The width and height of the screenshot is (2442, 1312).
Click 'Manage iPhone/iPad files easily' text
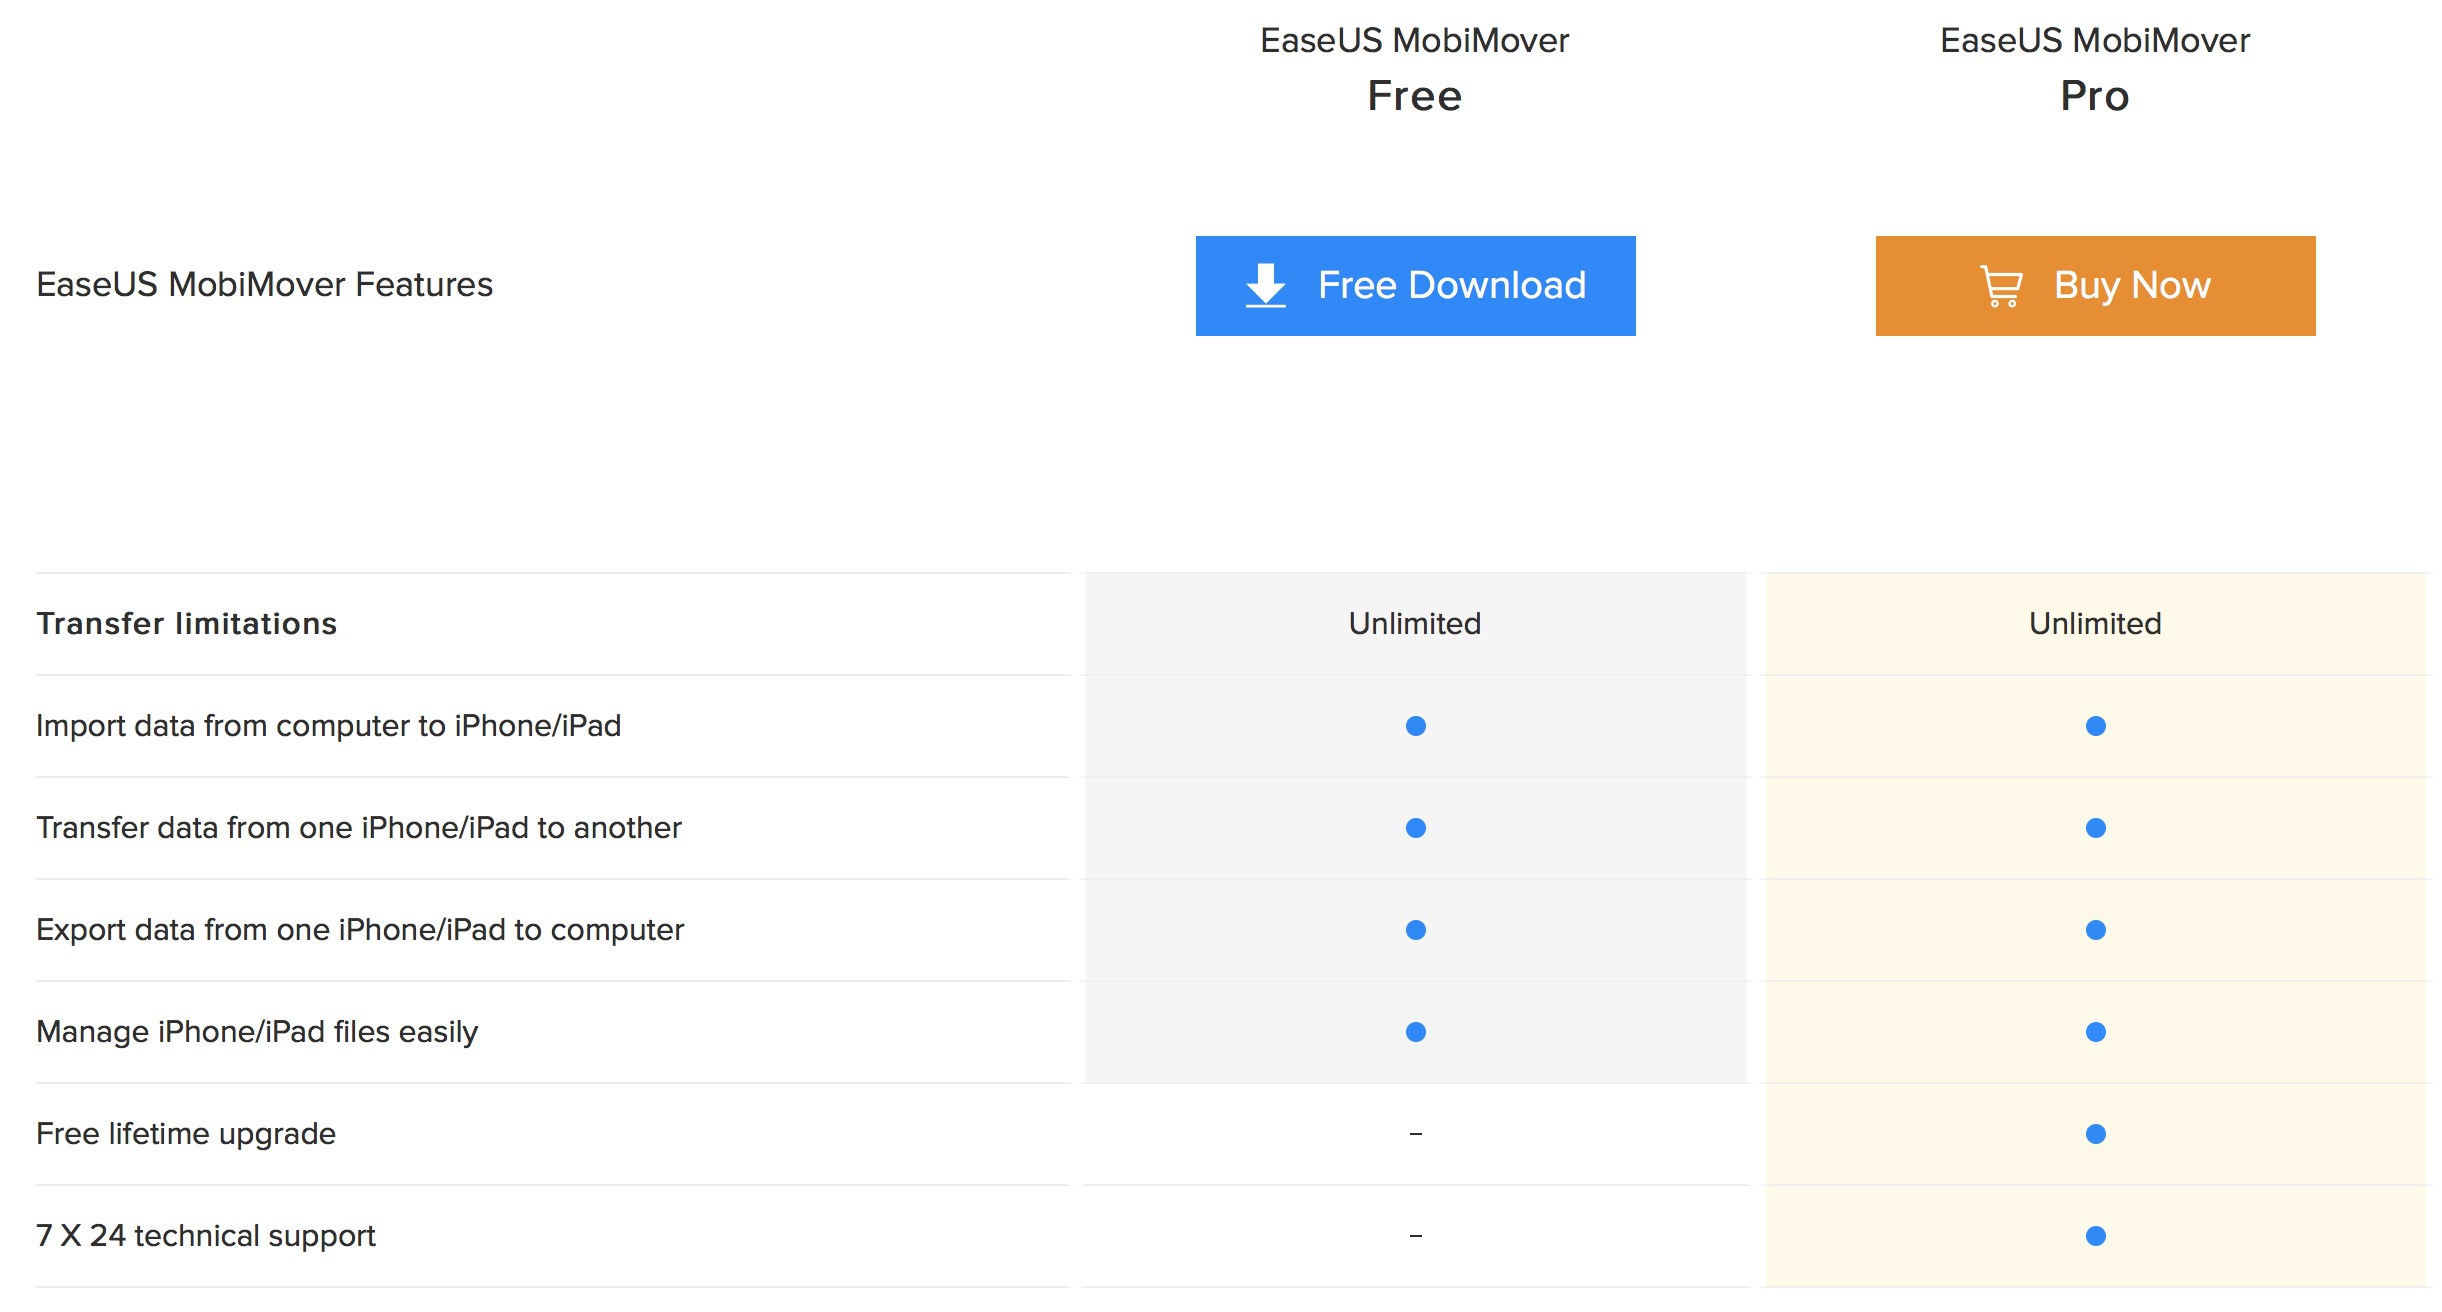(257, 1032)
